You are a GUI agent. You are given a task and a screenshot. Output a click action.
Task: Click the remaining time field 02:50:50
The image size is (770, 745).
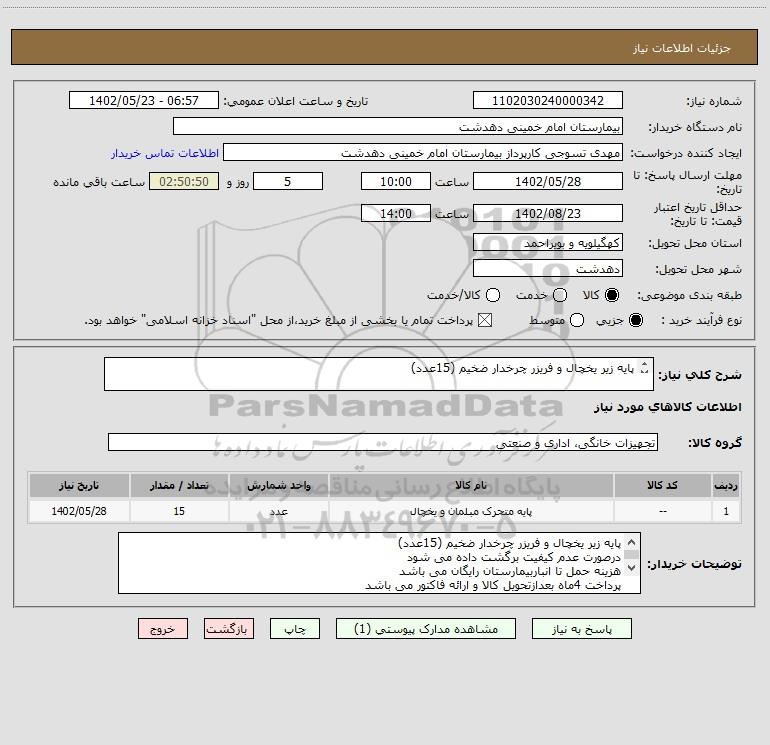click(x=184, y=181)
